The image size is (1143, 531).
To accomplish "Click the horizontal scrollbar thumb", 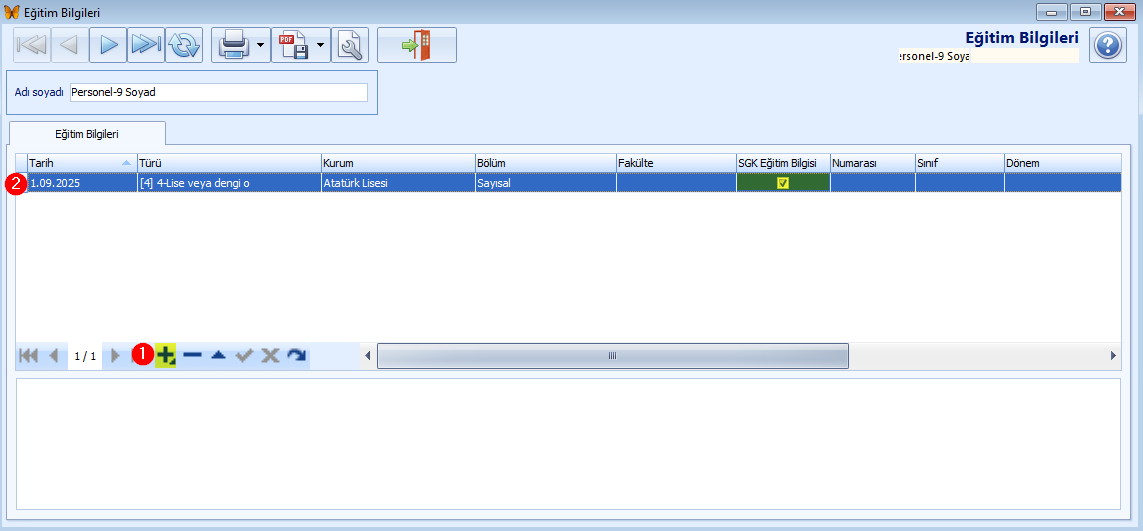I will (x=612, y=356).
